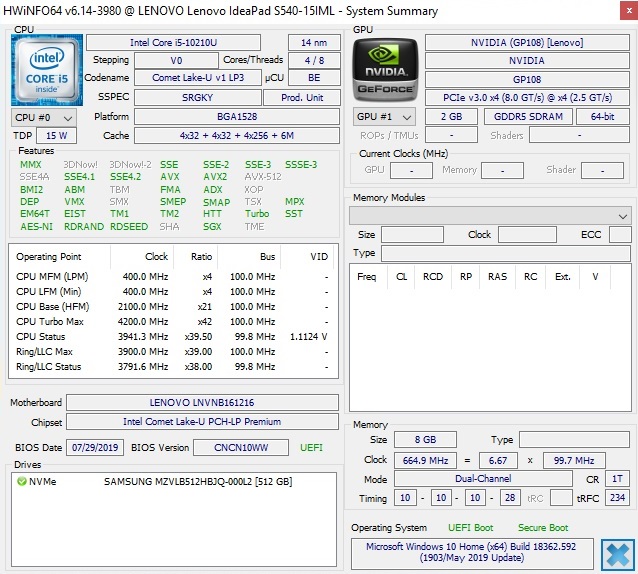Click the Clock column header
638x574 pixels.
click(157, 257)
